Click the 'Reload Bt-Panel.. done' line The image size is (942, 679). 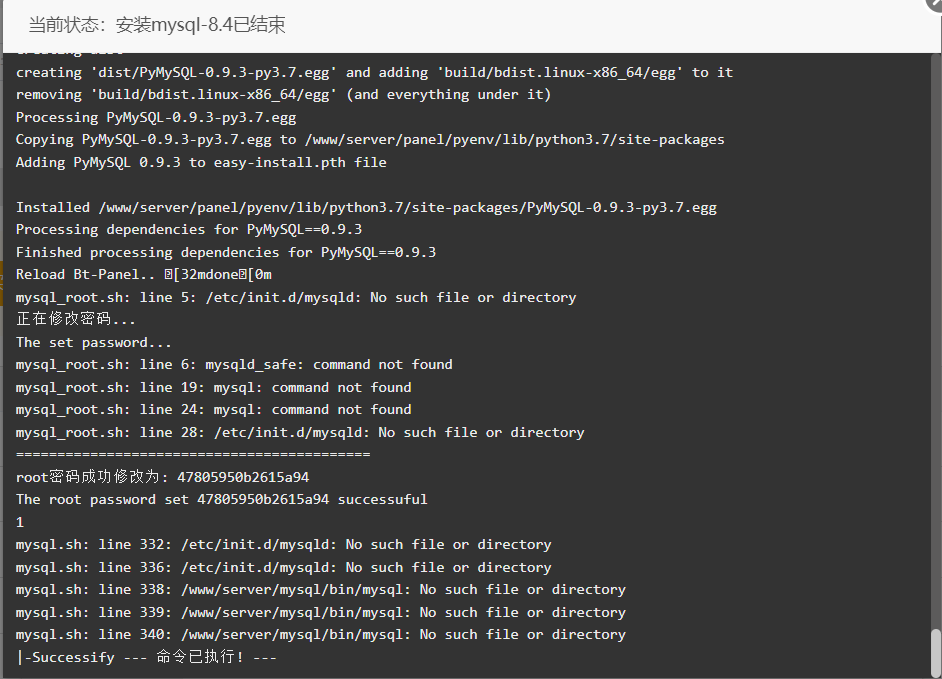[x=144, y=275]
